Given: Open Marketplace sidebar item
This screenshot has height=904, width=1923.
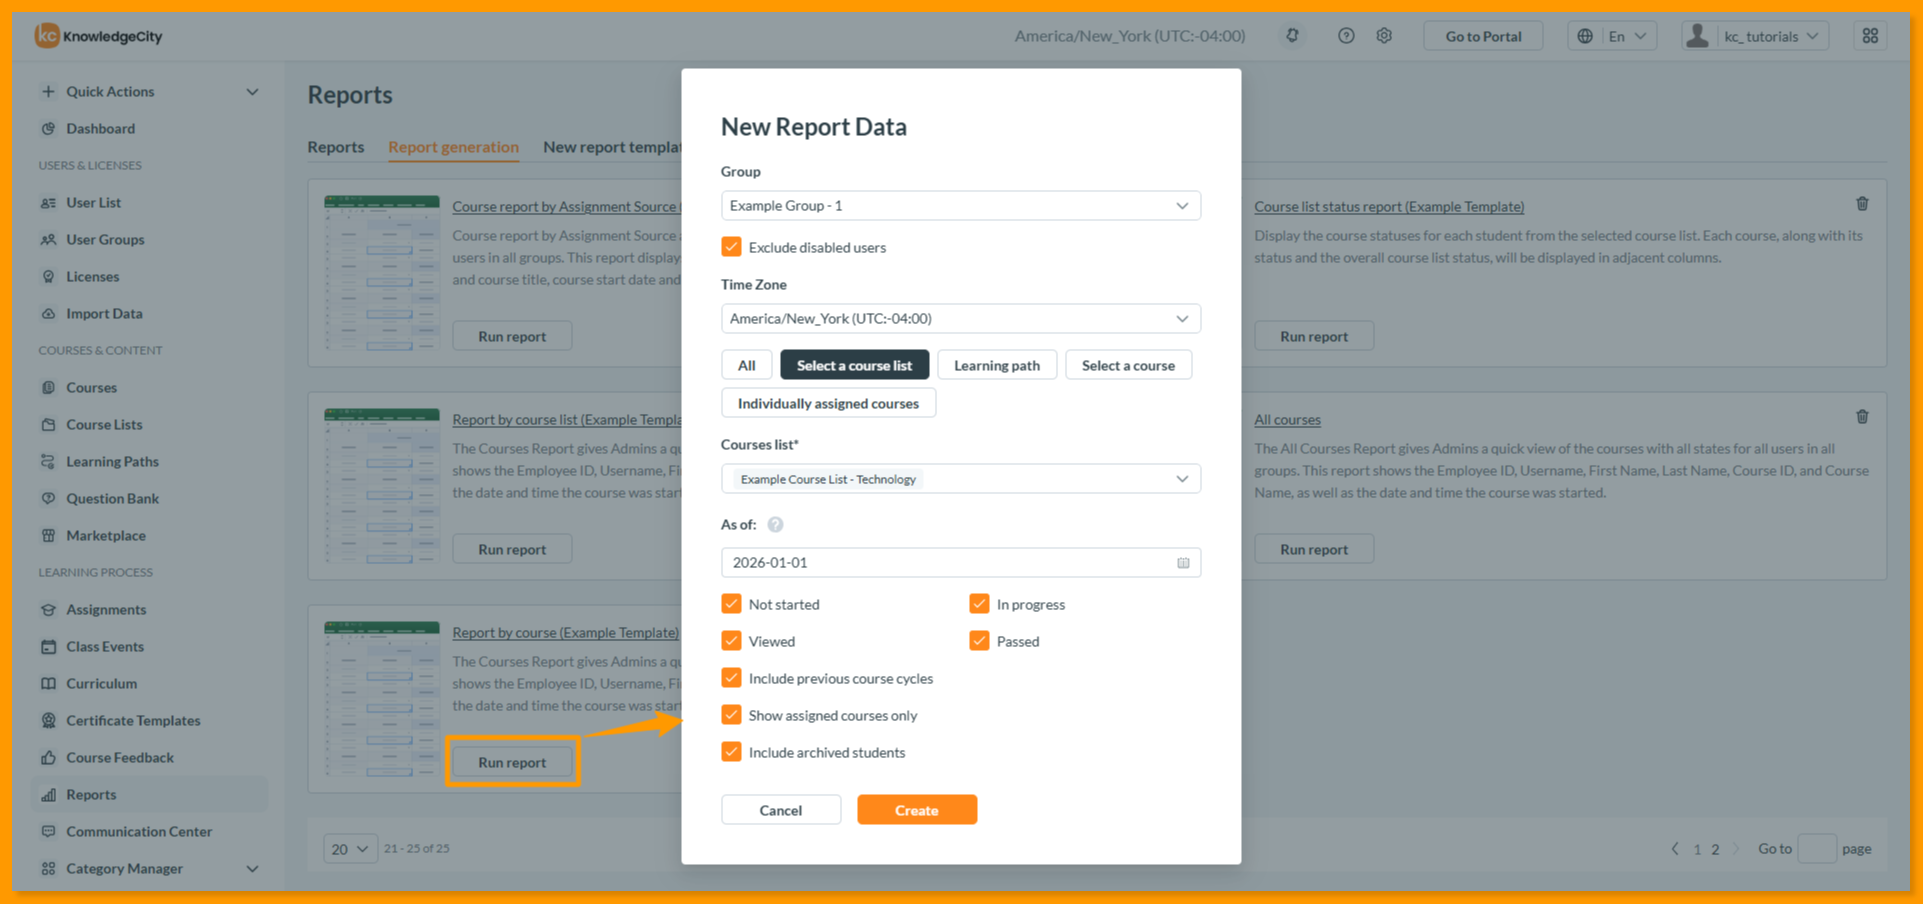Looking at the screenshot, I should tap(105, 535).
